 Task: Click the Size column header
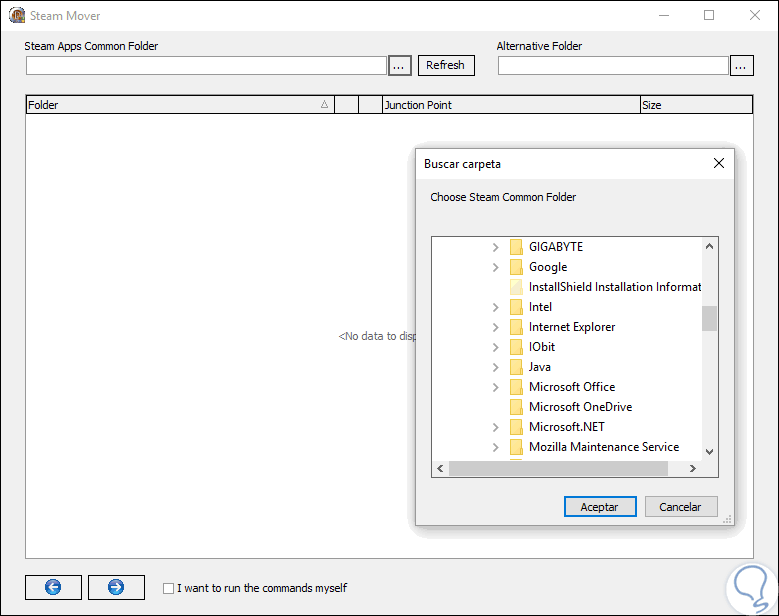[x=696, y=105]
